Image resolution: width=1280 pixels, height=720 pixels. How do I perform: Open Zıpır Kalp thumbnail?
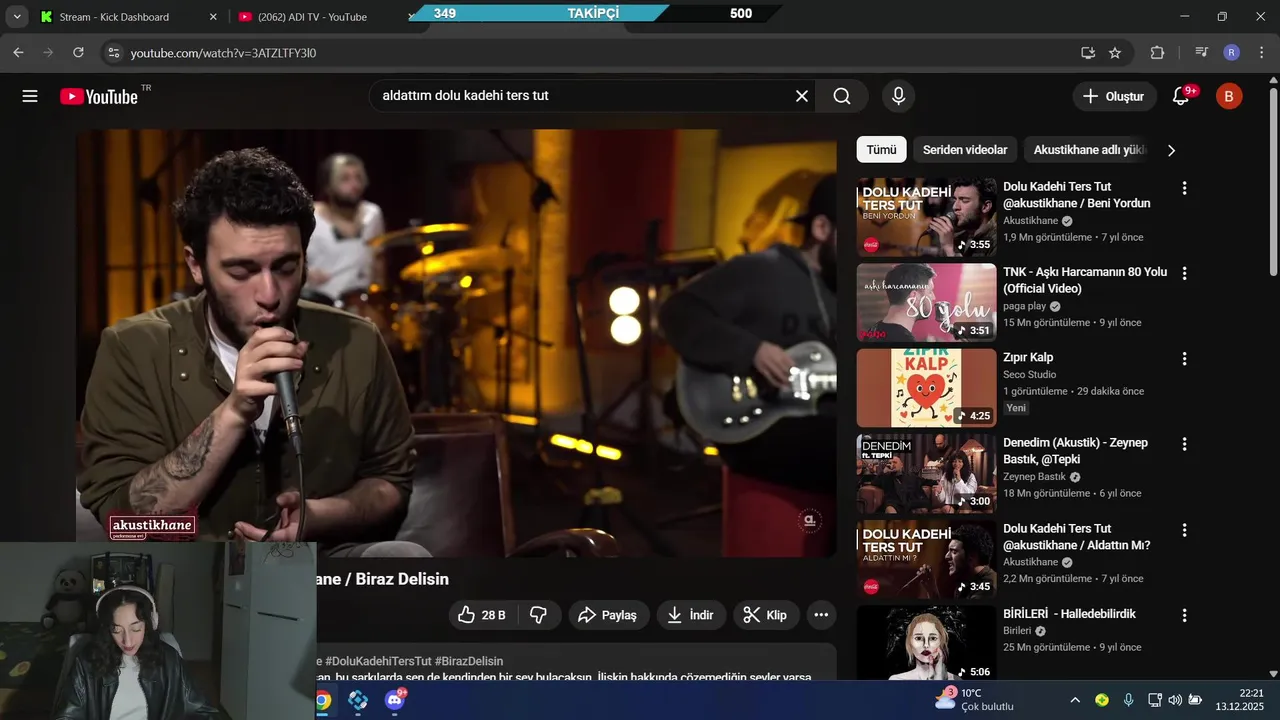pos(926,388)
